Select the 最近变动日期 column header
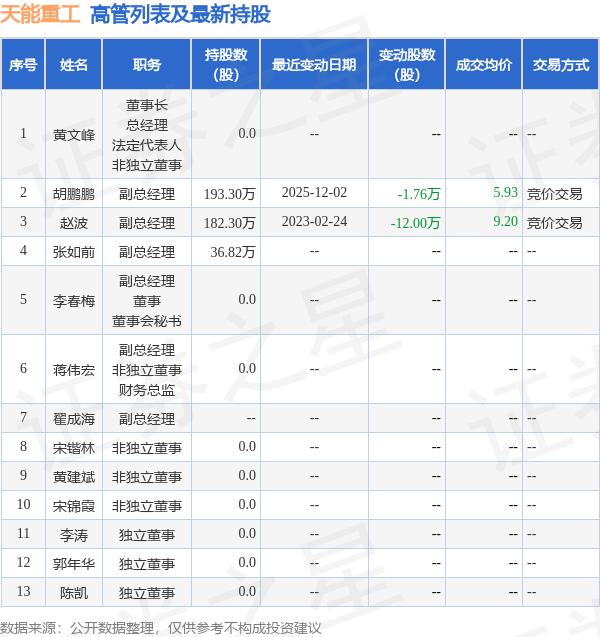The height and width of the screenshot is (637, 600). (314, 65)
